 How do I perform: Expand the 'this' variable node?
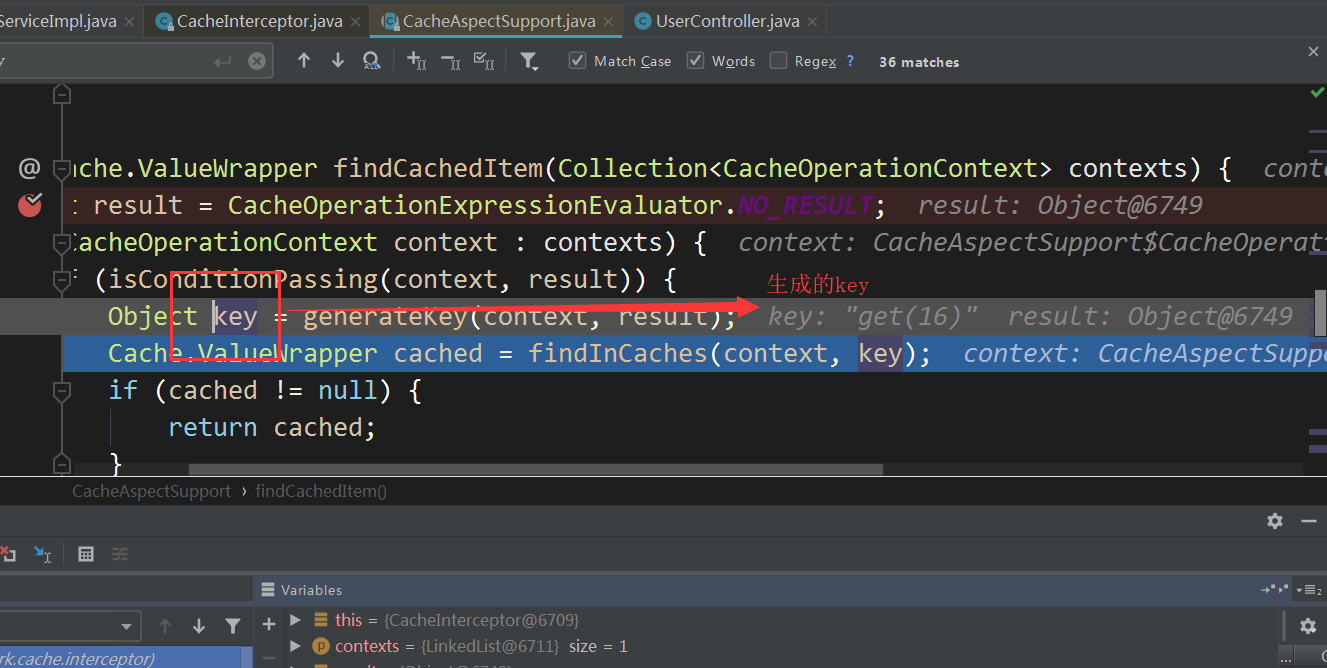pyautogui.click(x=295, y=620)
